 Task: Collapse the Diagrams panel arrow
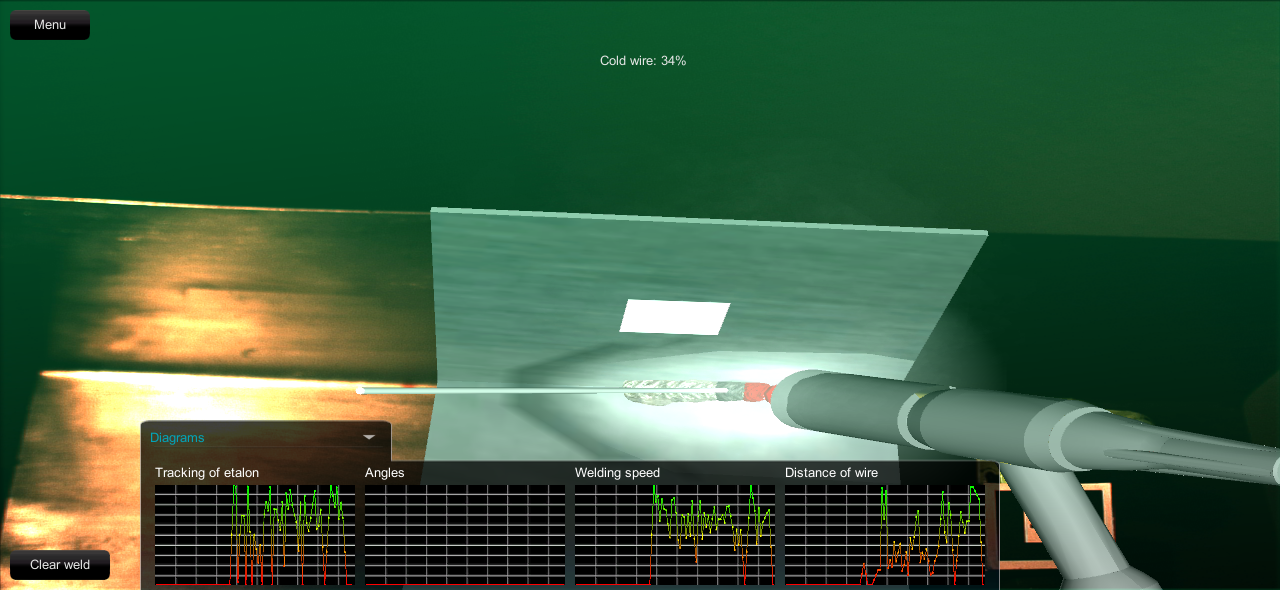pyautogui.click(x=369, y=437)
